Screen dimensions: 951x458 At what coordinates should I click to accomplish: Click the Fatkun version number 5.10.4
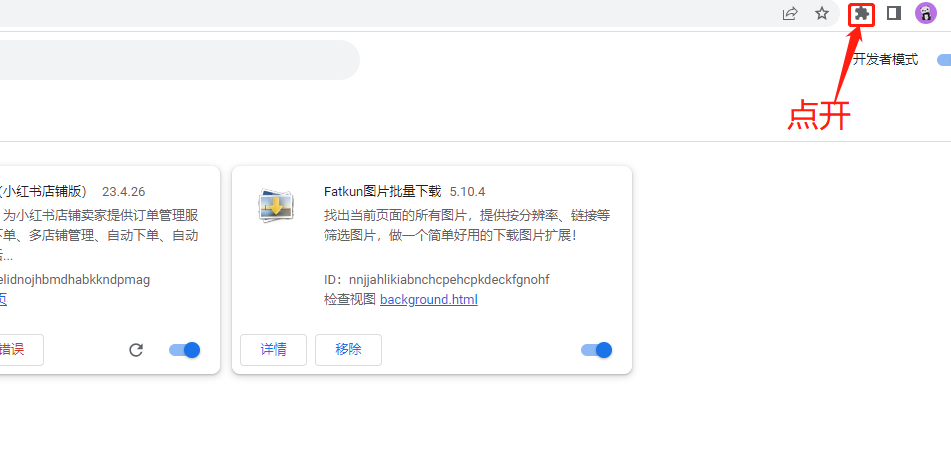tap(468, 191)
